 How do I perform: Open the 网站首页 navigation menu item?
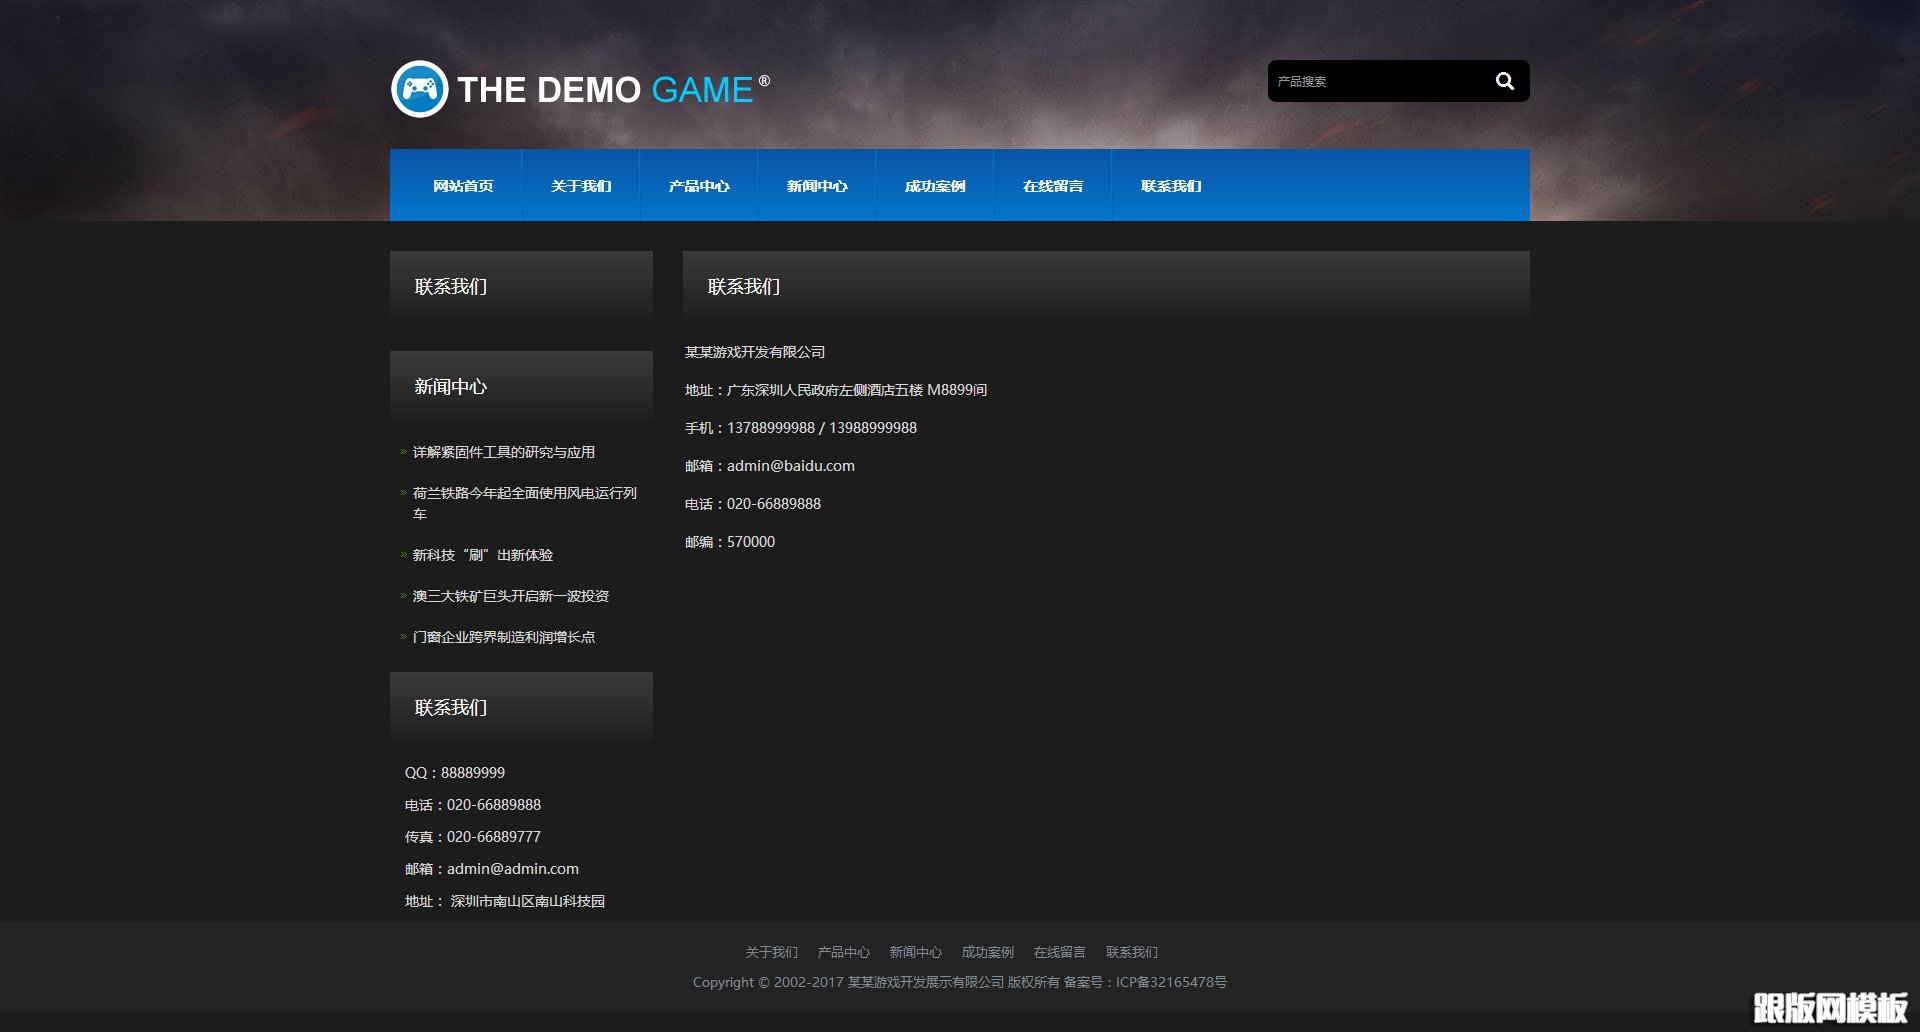pos(463,186)
